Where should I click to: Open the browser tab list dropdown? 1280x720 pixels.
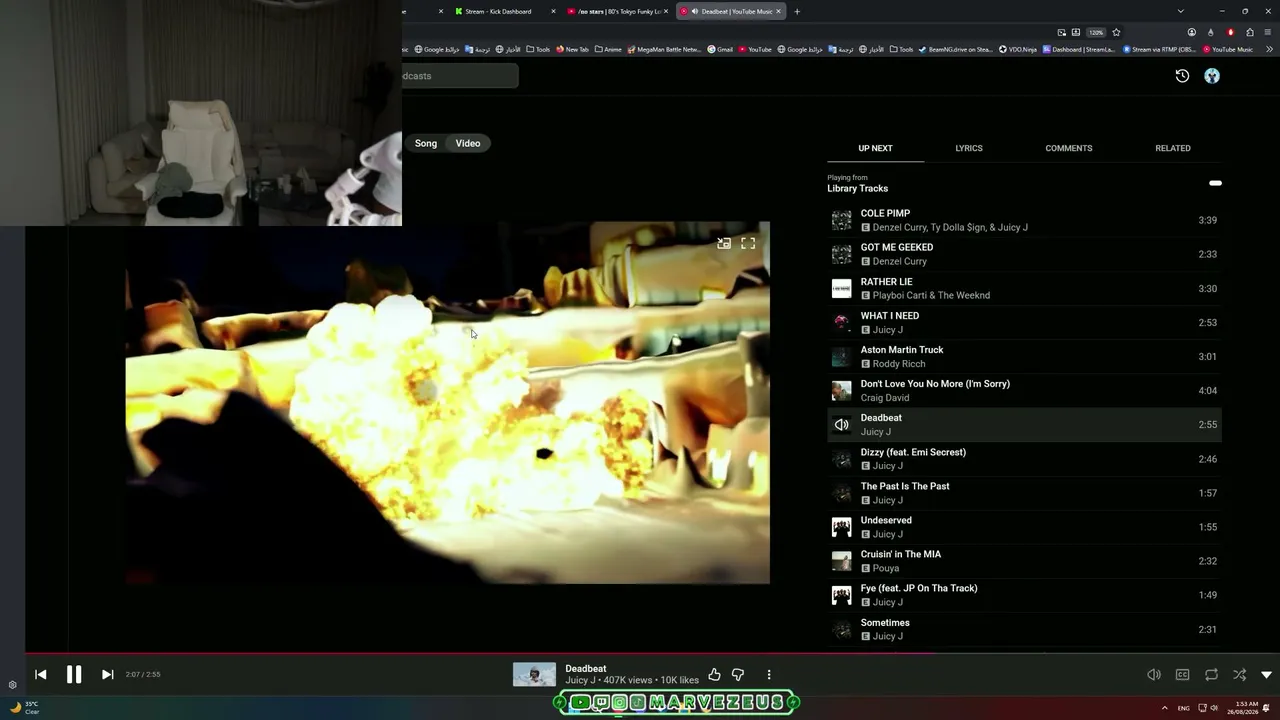[1180, 11]
